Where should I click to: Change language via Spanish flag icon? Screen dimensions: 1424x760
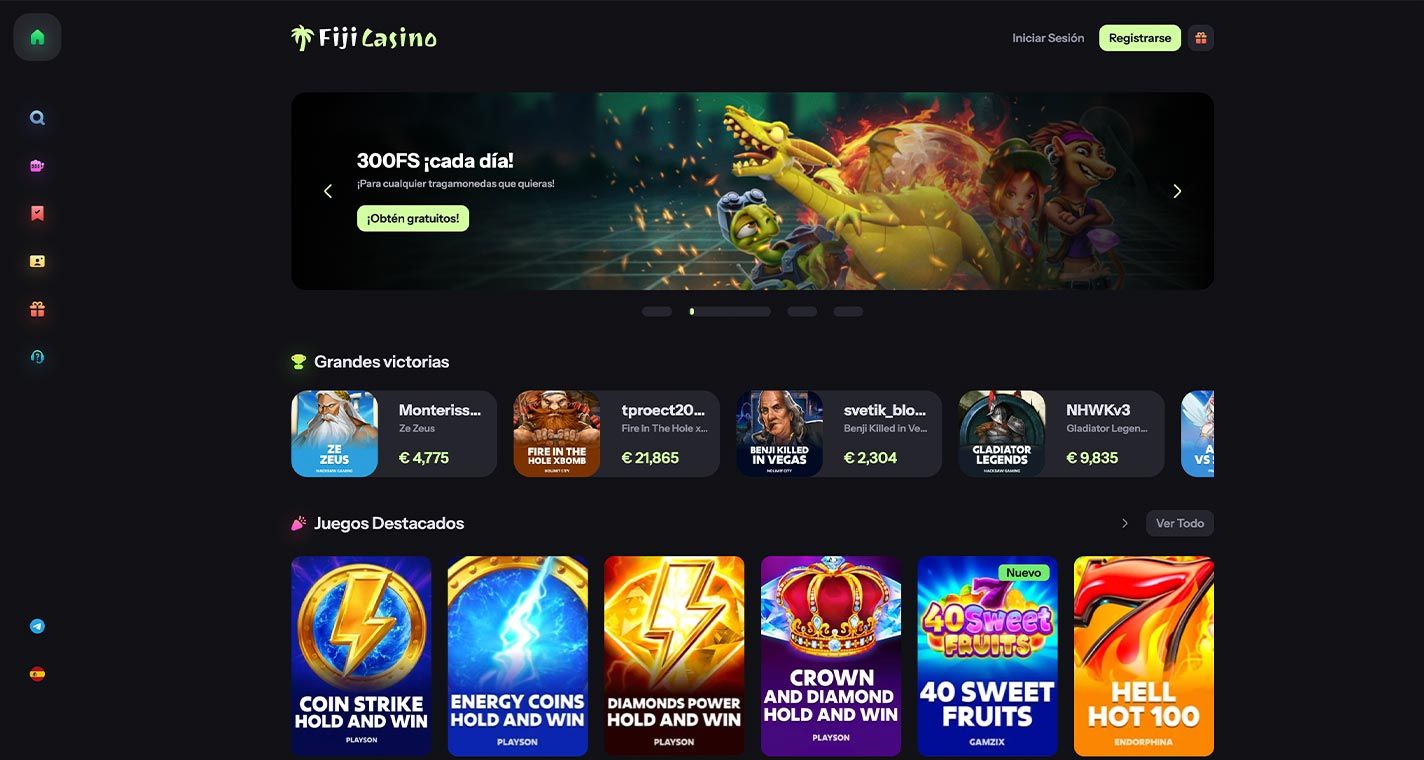(37, 674)
